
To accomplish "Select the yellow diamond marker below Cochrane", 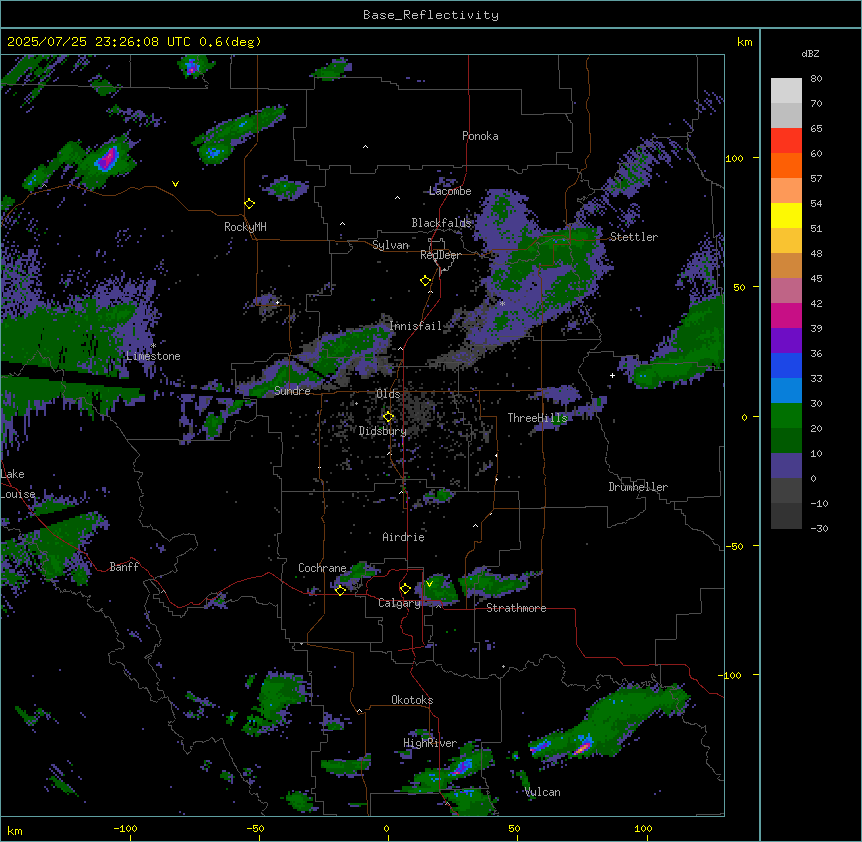I will 340,590.
